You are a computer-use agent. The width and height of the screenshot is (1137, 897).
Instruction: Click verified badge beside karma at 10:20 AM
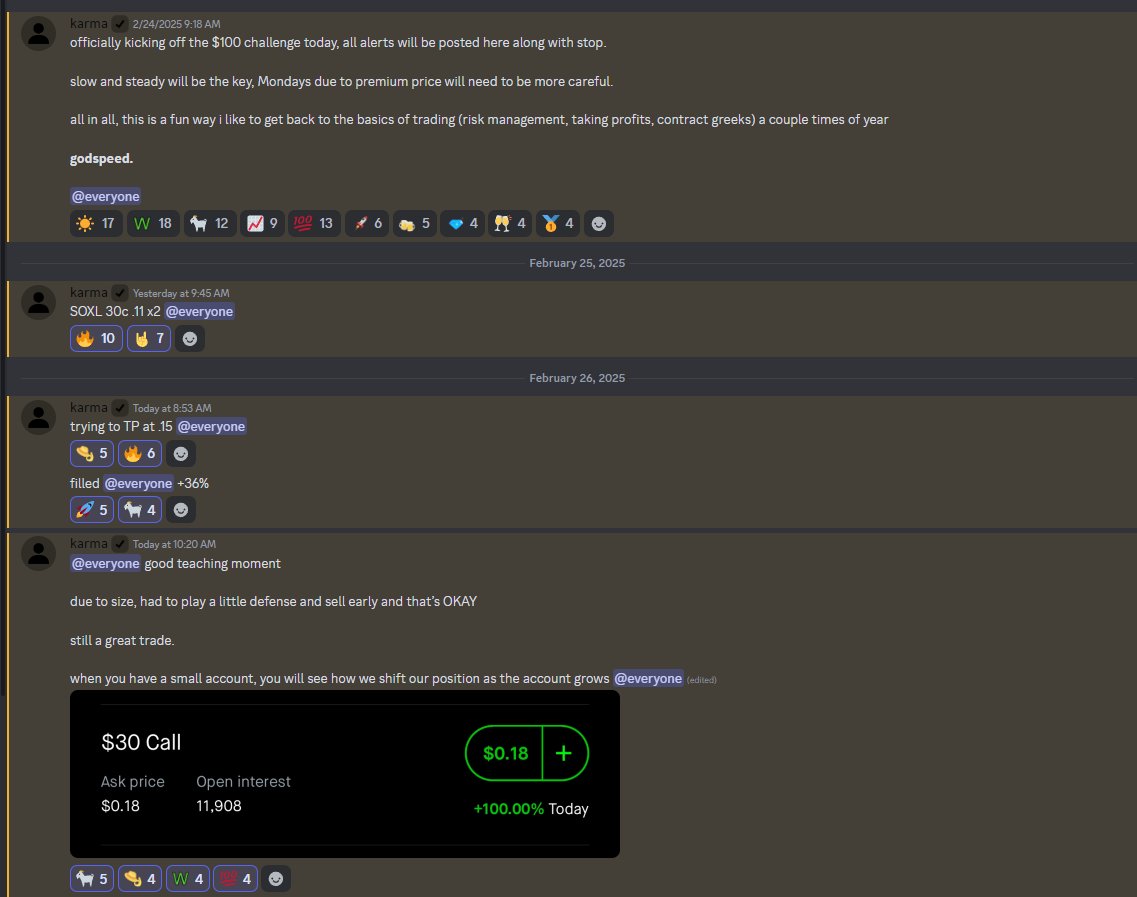pos(120,544)
